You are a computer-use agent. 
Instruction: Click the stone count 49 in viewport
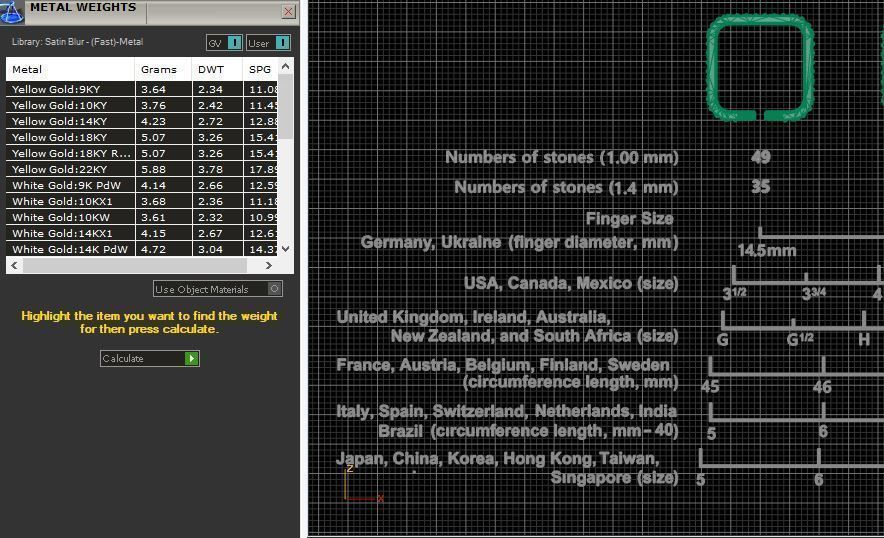[761, 157]
